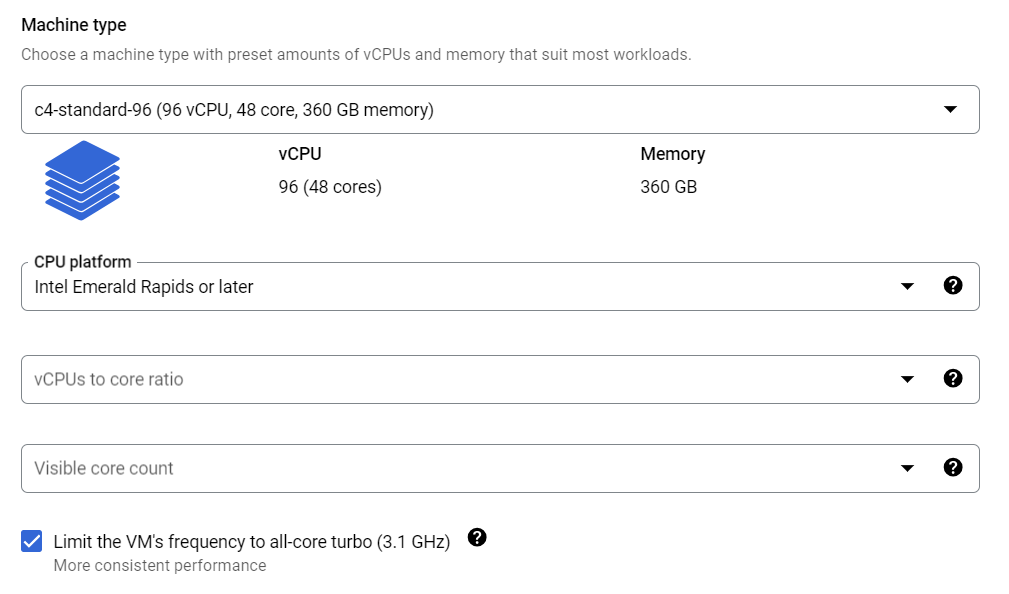Click the "Limit the VM's frequency" label

pos(251,541)
